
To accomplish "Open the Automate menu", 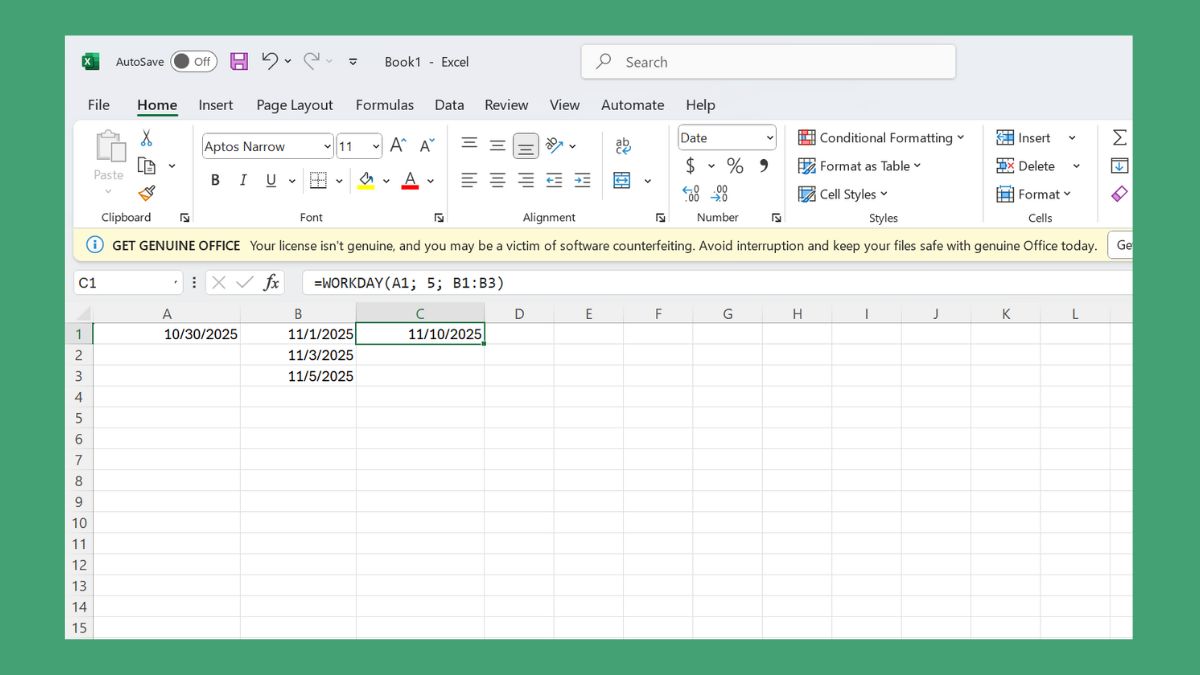I will click(x=632, y=105).
